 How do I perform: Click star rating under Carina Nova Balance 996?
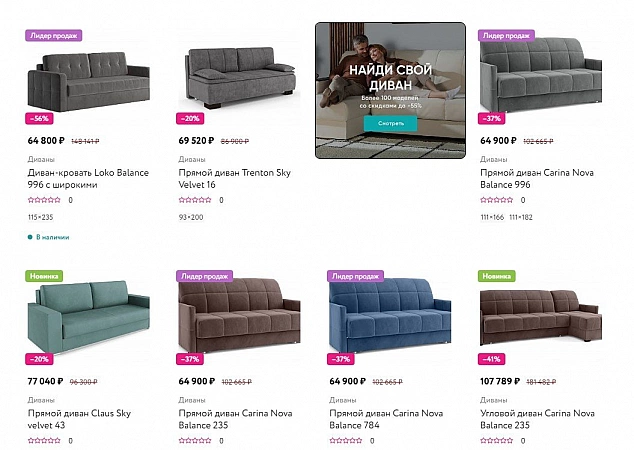click(497, 200)
